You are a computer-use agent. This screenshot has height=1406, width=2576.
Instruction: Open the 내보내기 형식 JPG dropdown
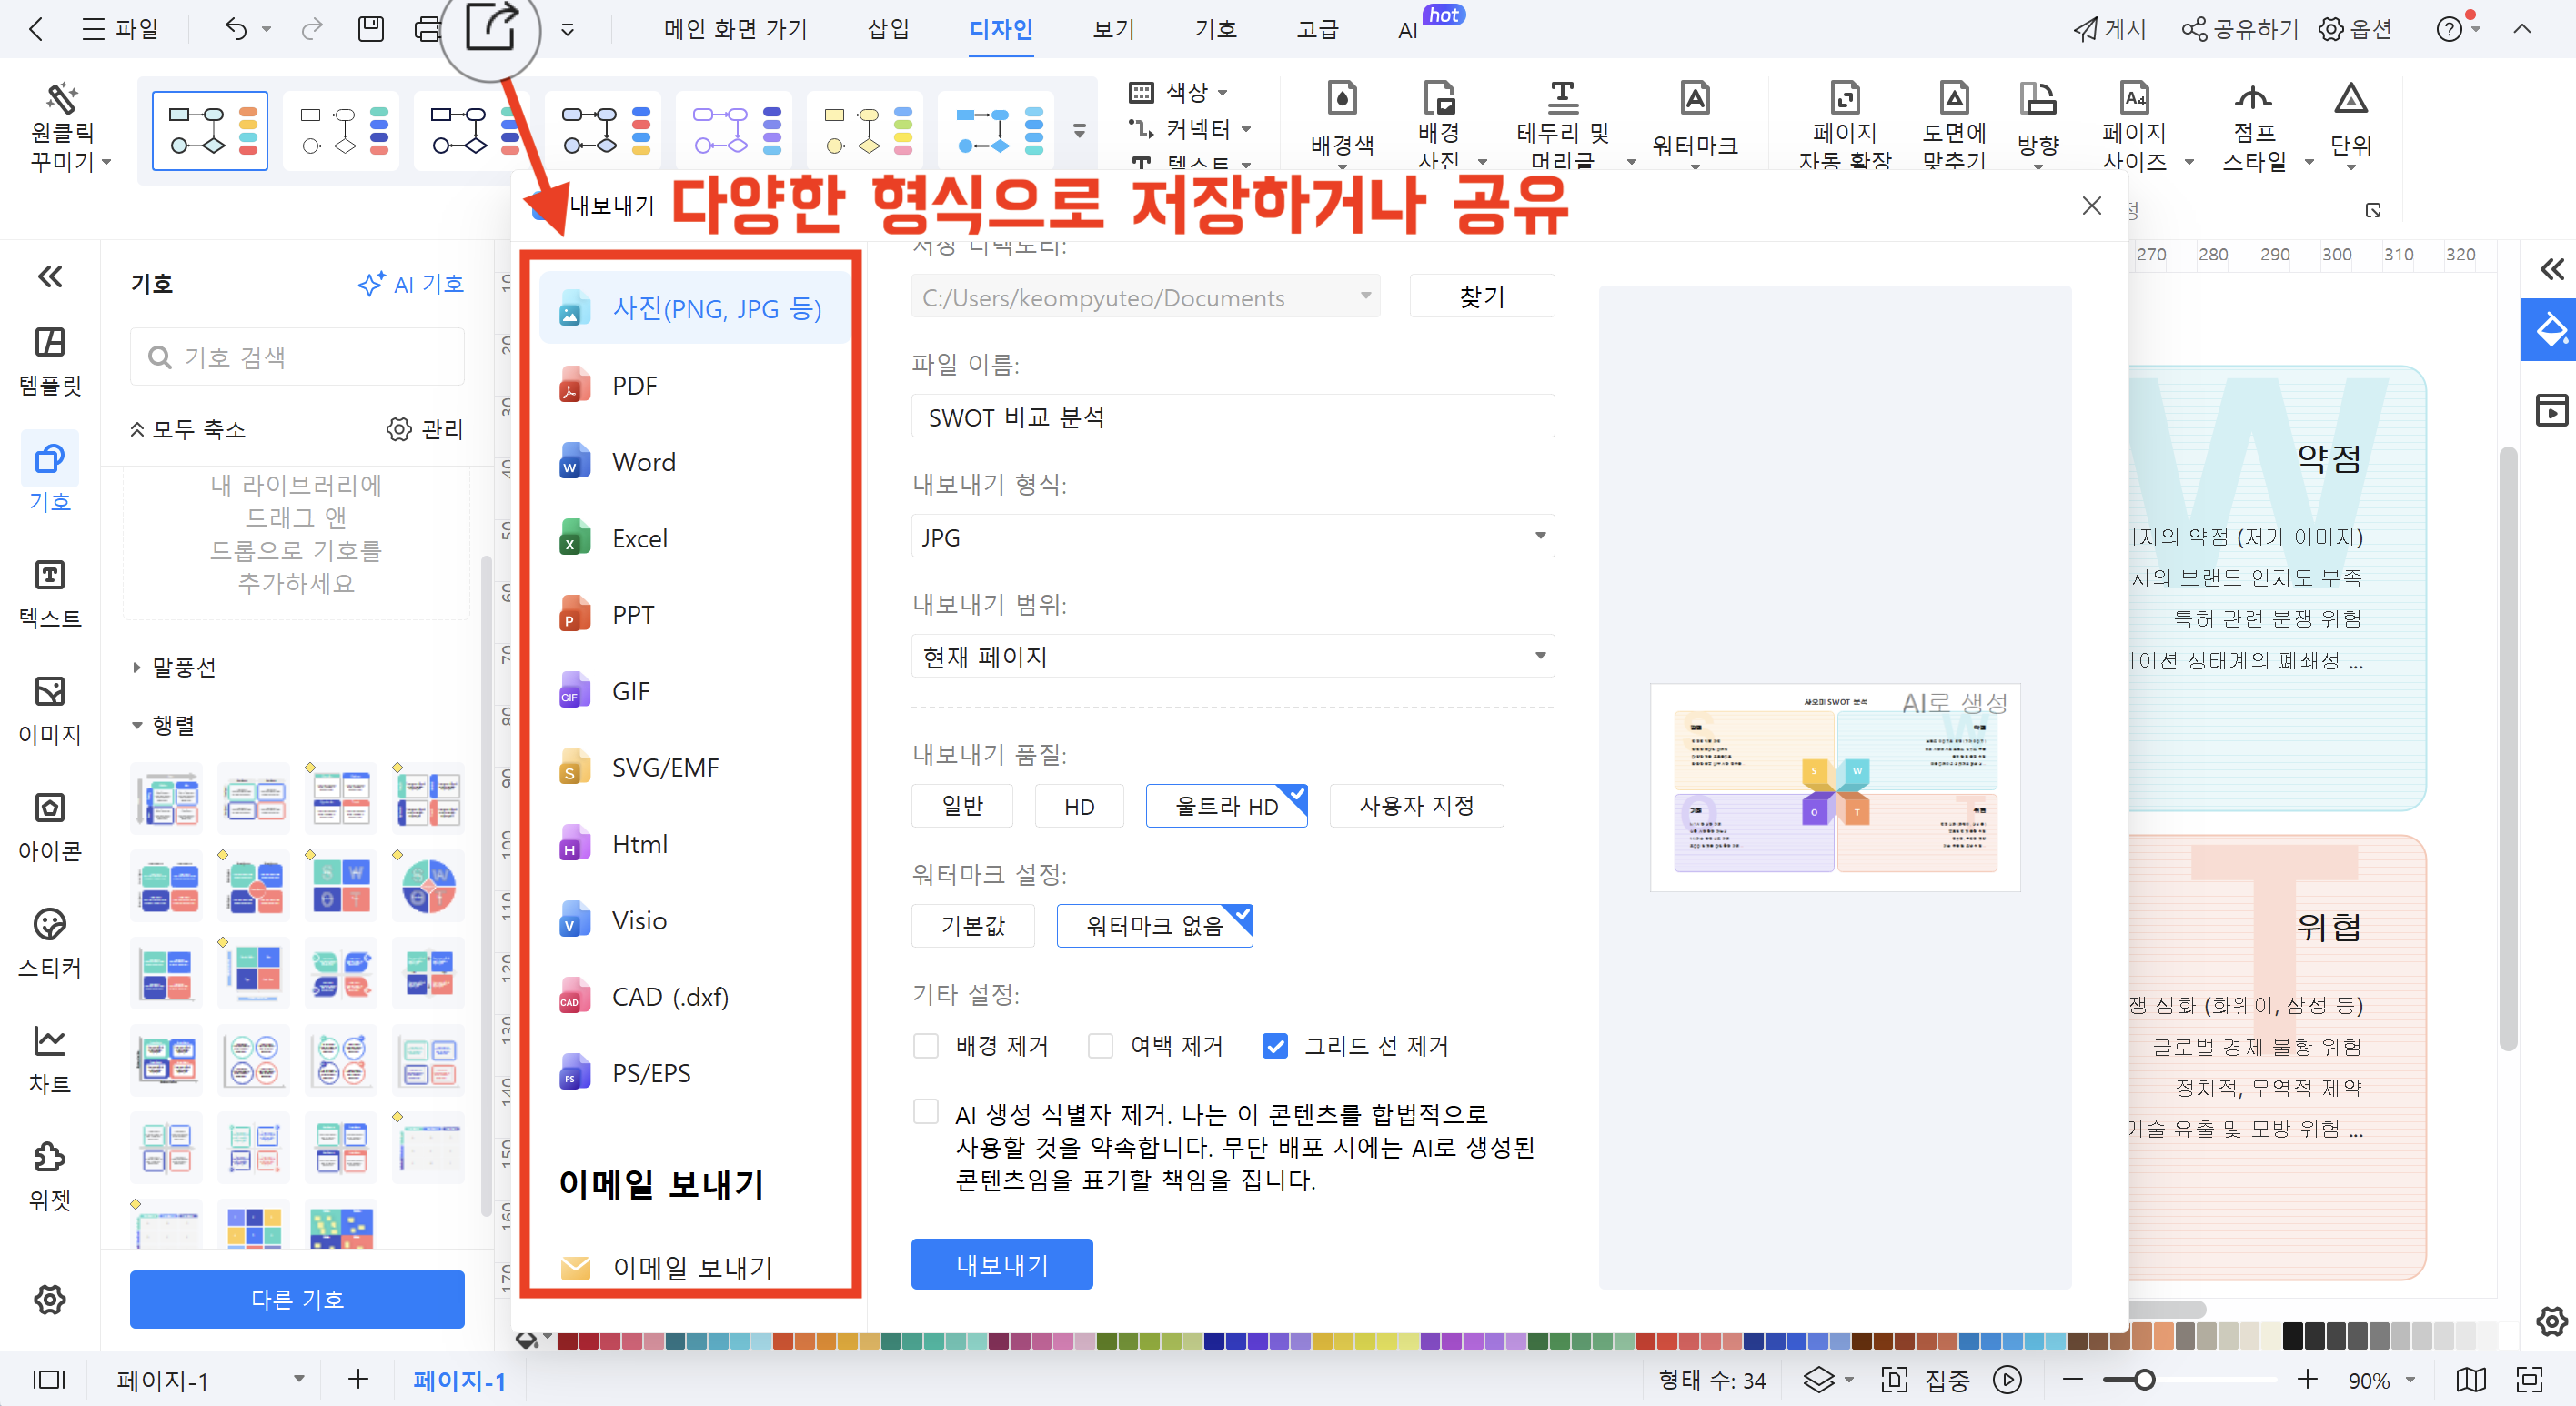[x=1232, y=537]
